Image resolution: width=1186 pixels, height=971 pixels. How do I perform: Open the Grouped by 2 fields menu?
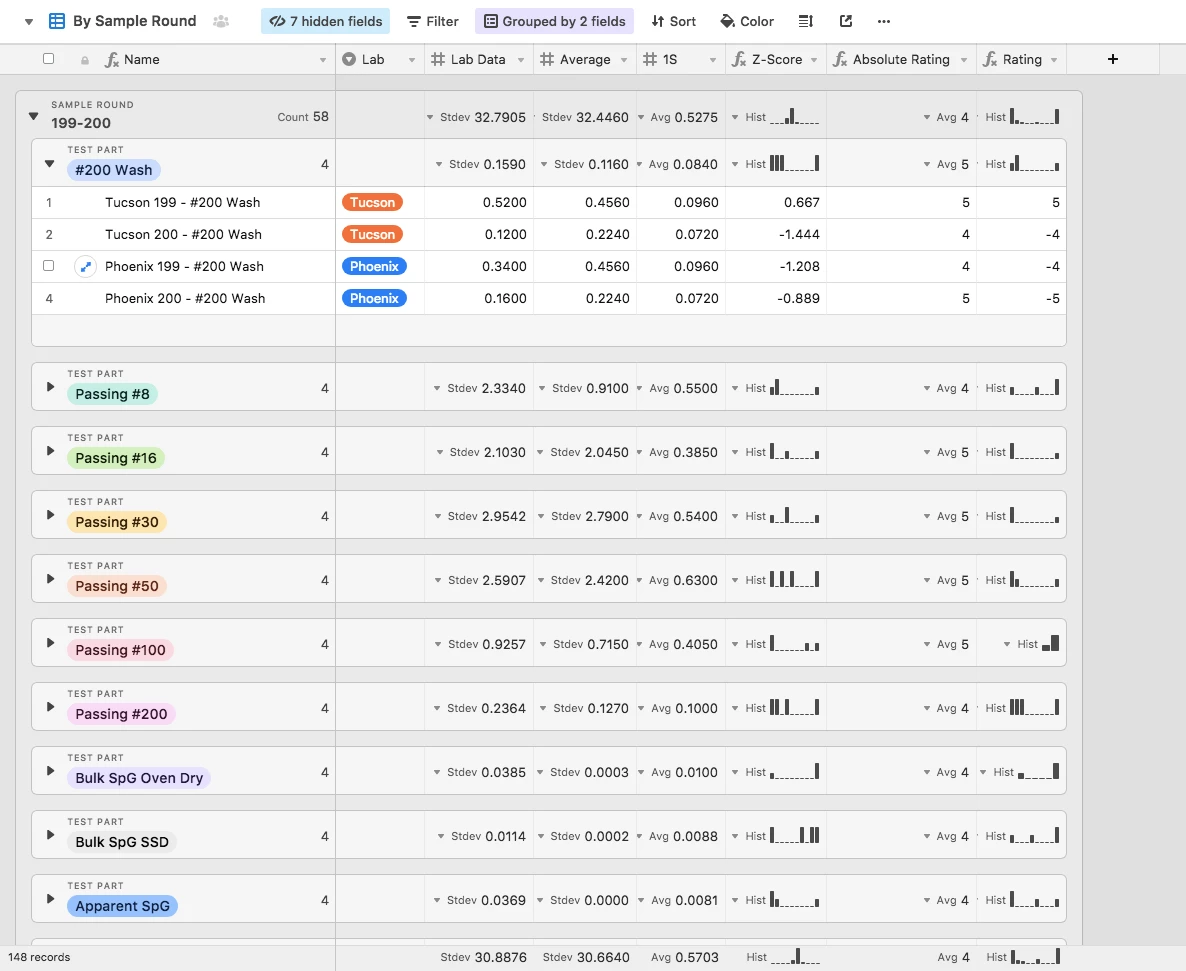pyautogui.click(x=554, y=21)
